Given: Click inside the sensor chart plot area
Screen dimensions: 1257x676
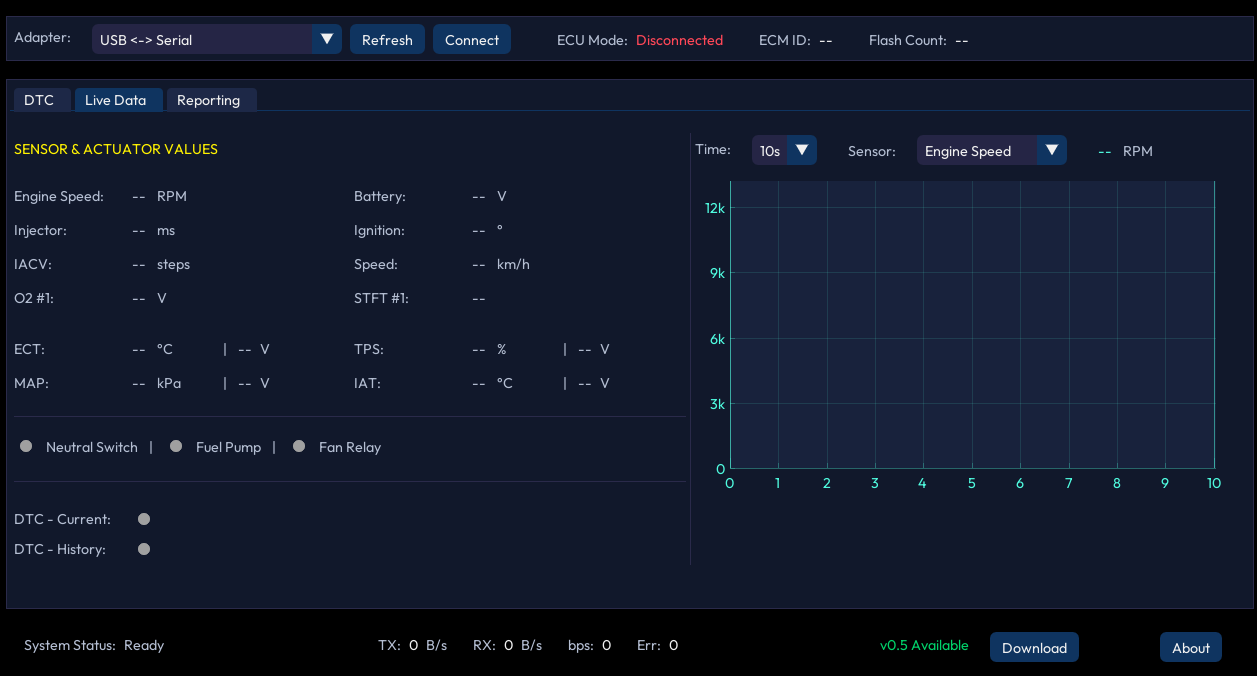Looking at the screenshot, I should pos(972,325).
